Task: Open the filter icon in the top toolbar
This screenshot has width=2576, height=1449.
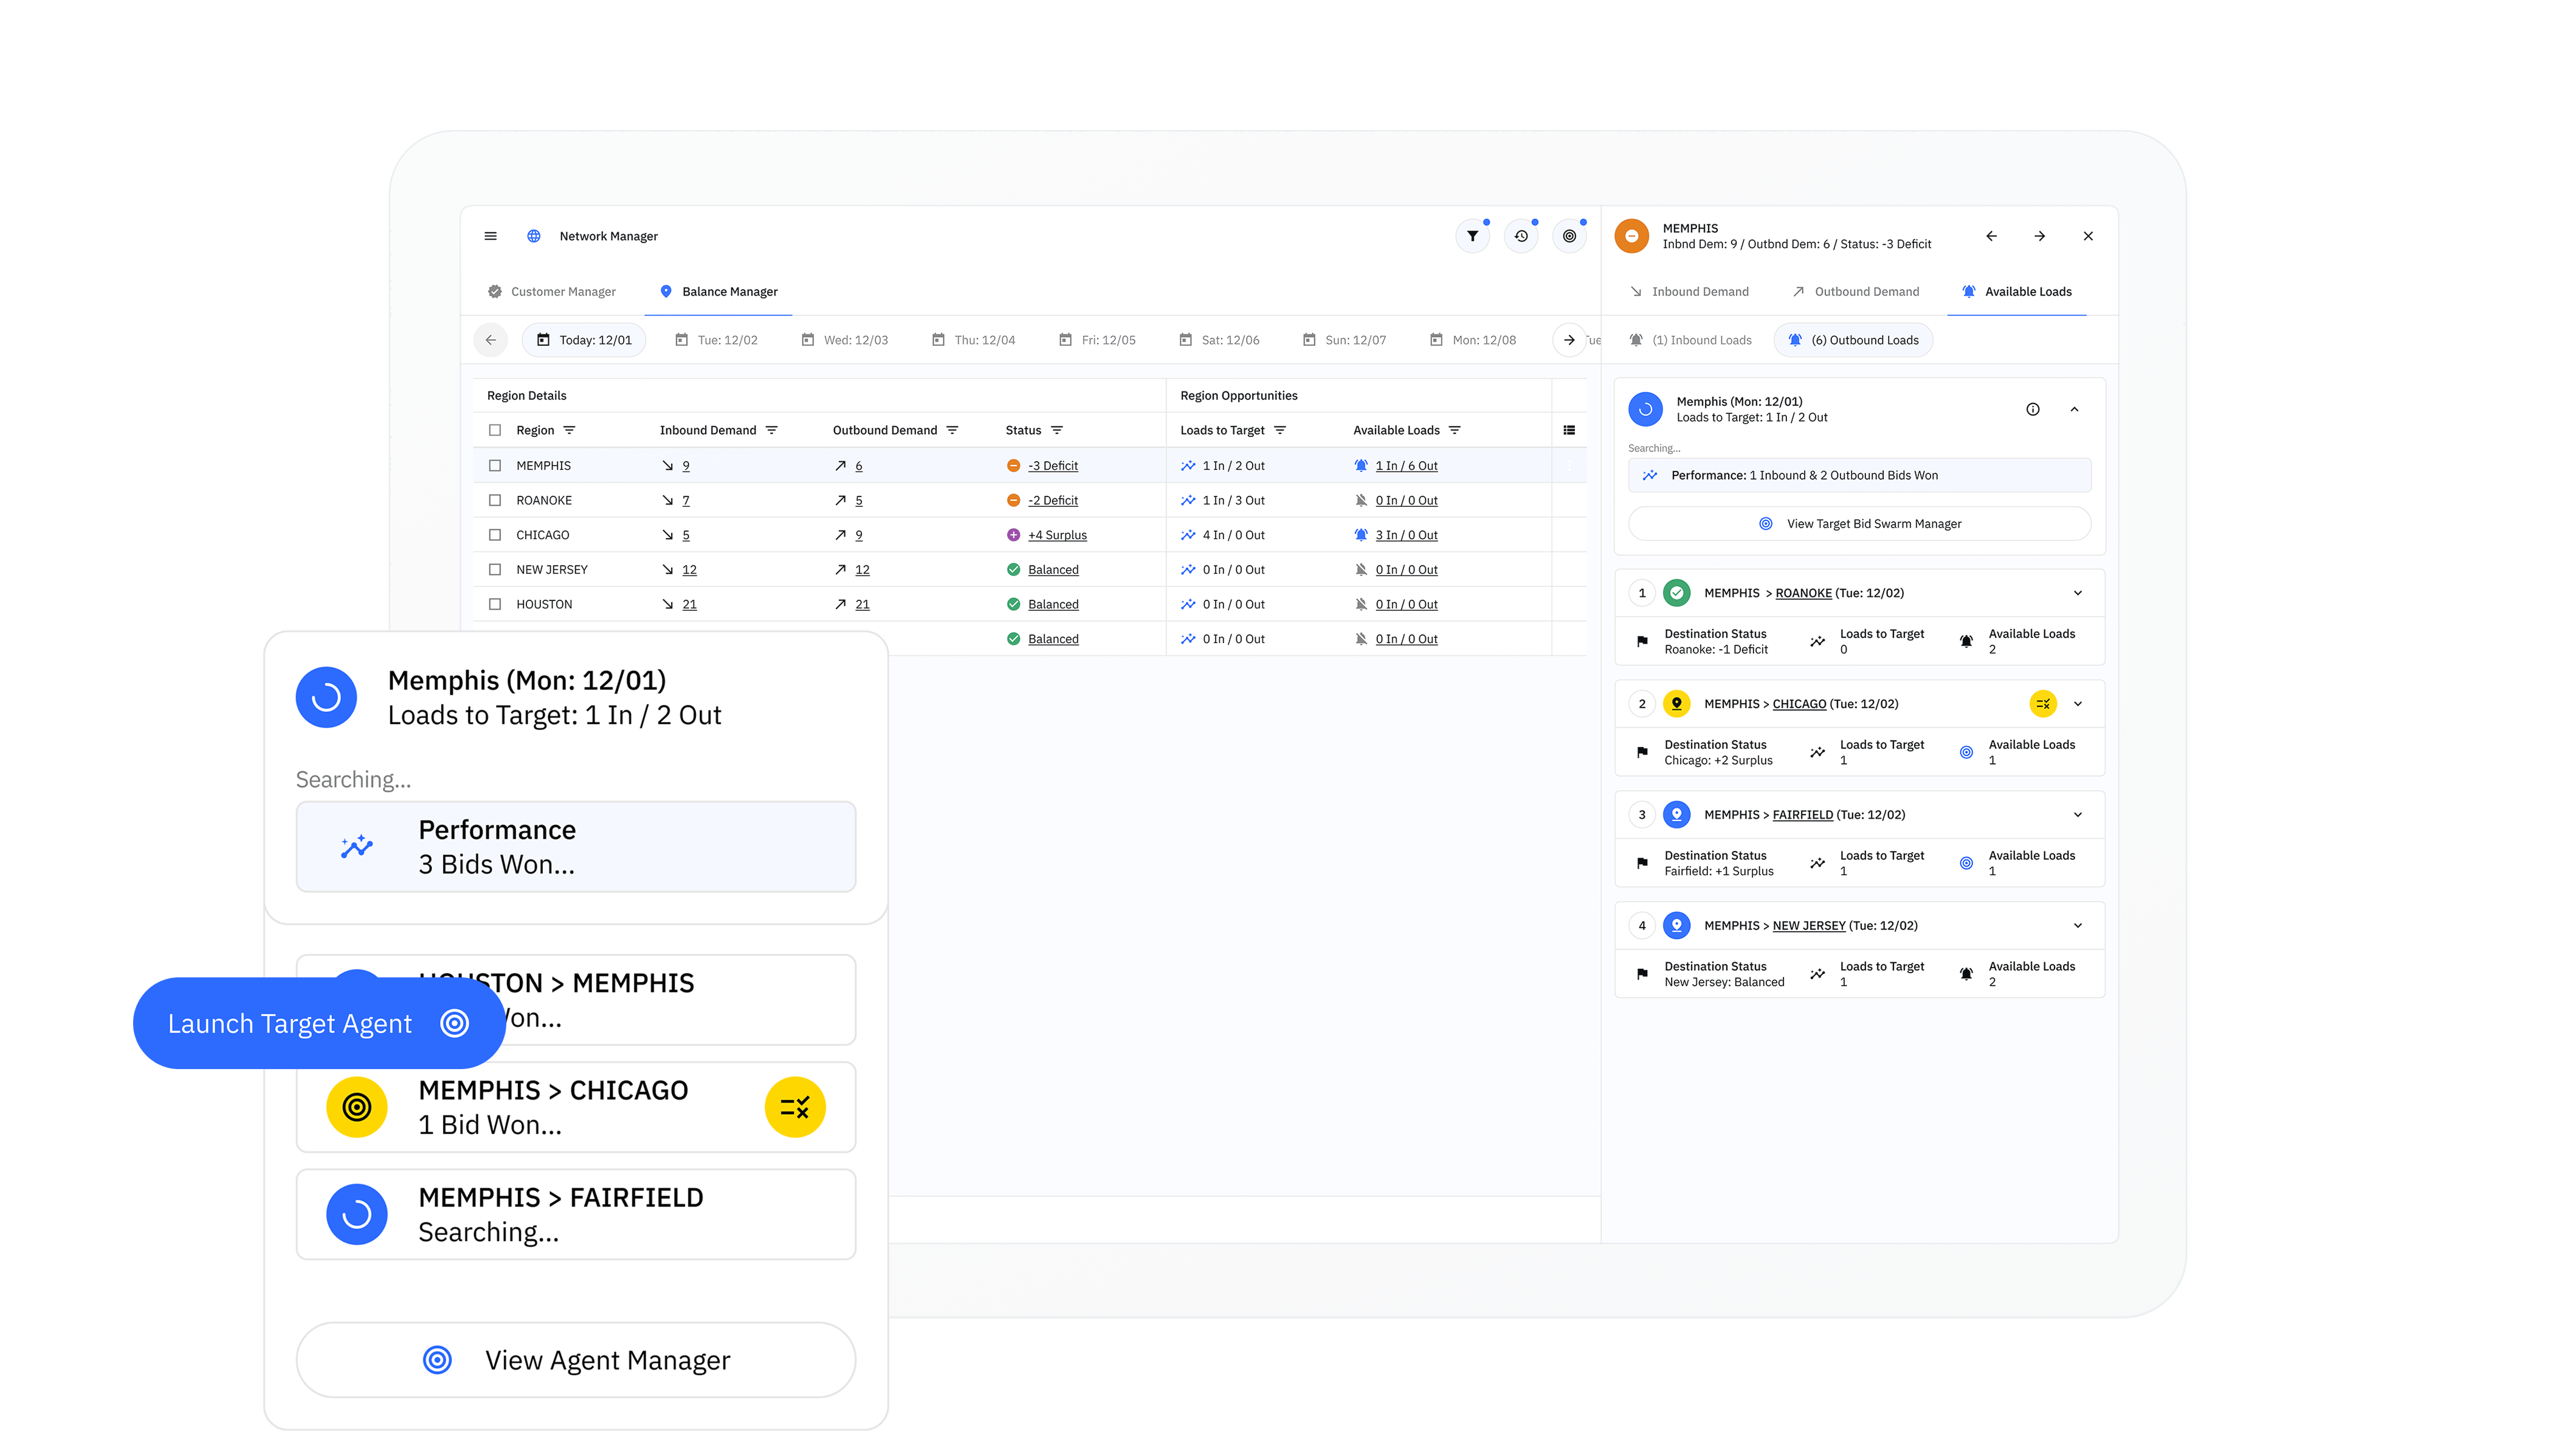Action: click(x=1473, y=236)
